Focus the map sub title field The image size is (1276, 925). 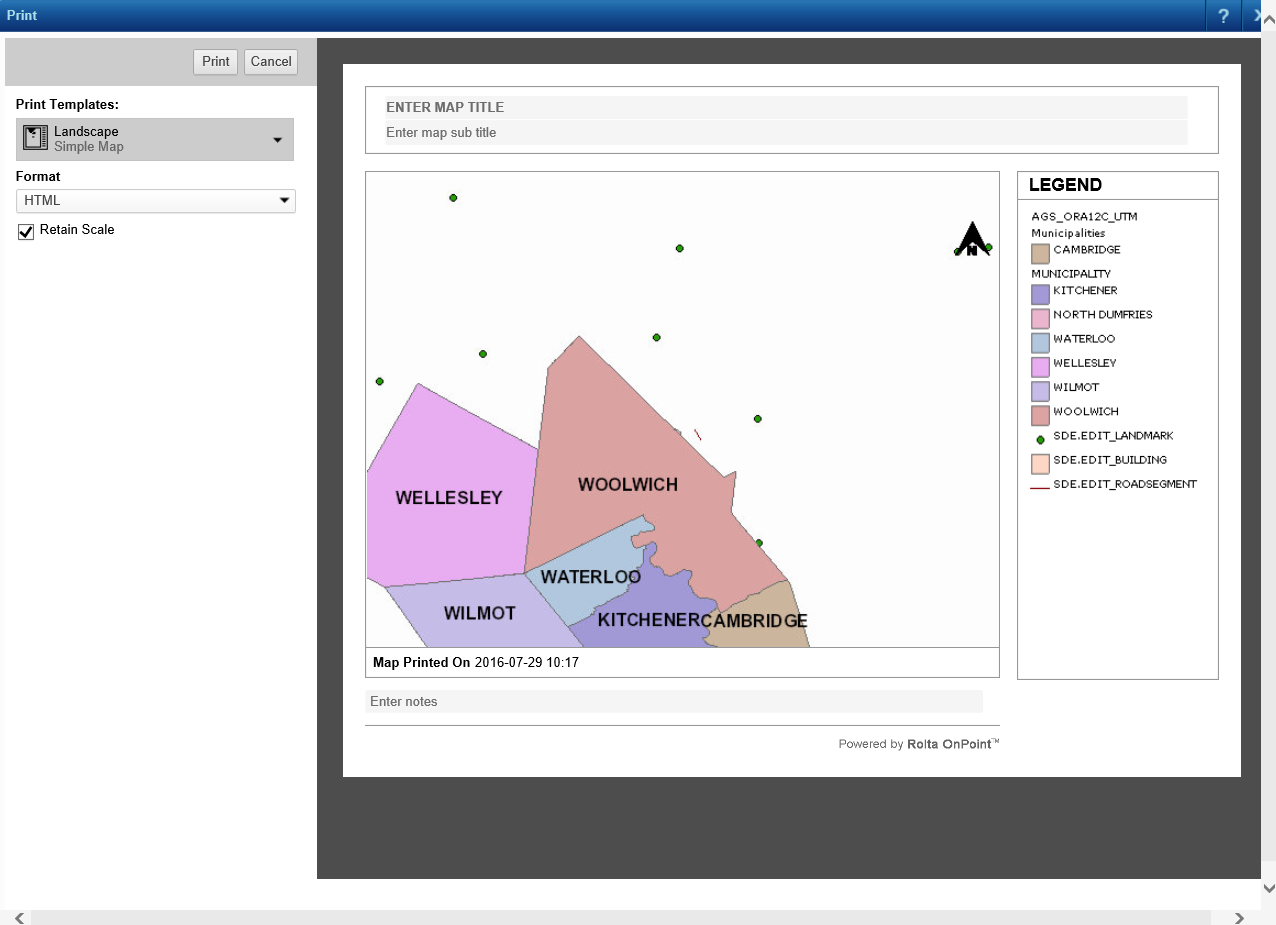tap(785, 132)
